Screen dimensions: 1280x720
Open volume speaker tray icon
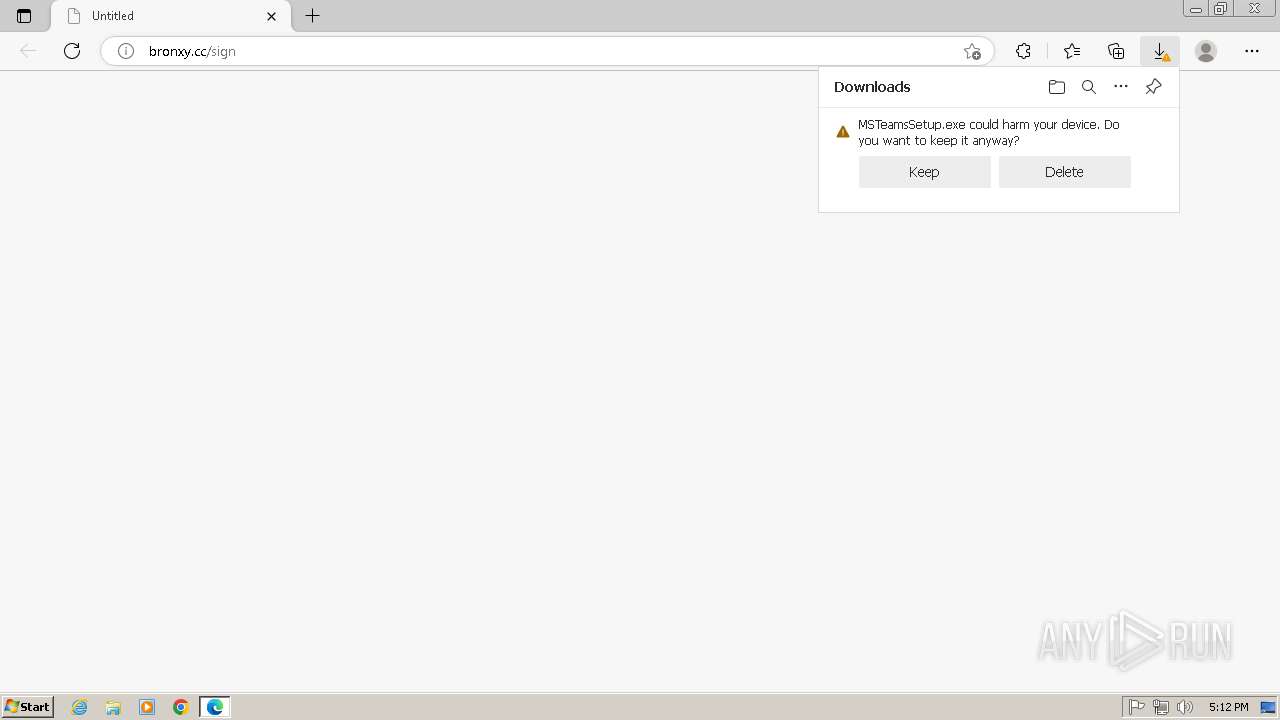click(1185, 707)
